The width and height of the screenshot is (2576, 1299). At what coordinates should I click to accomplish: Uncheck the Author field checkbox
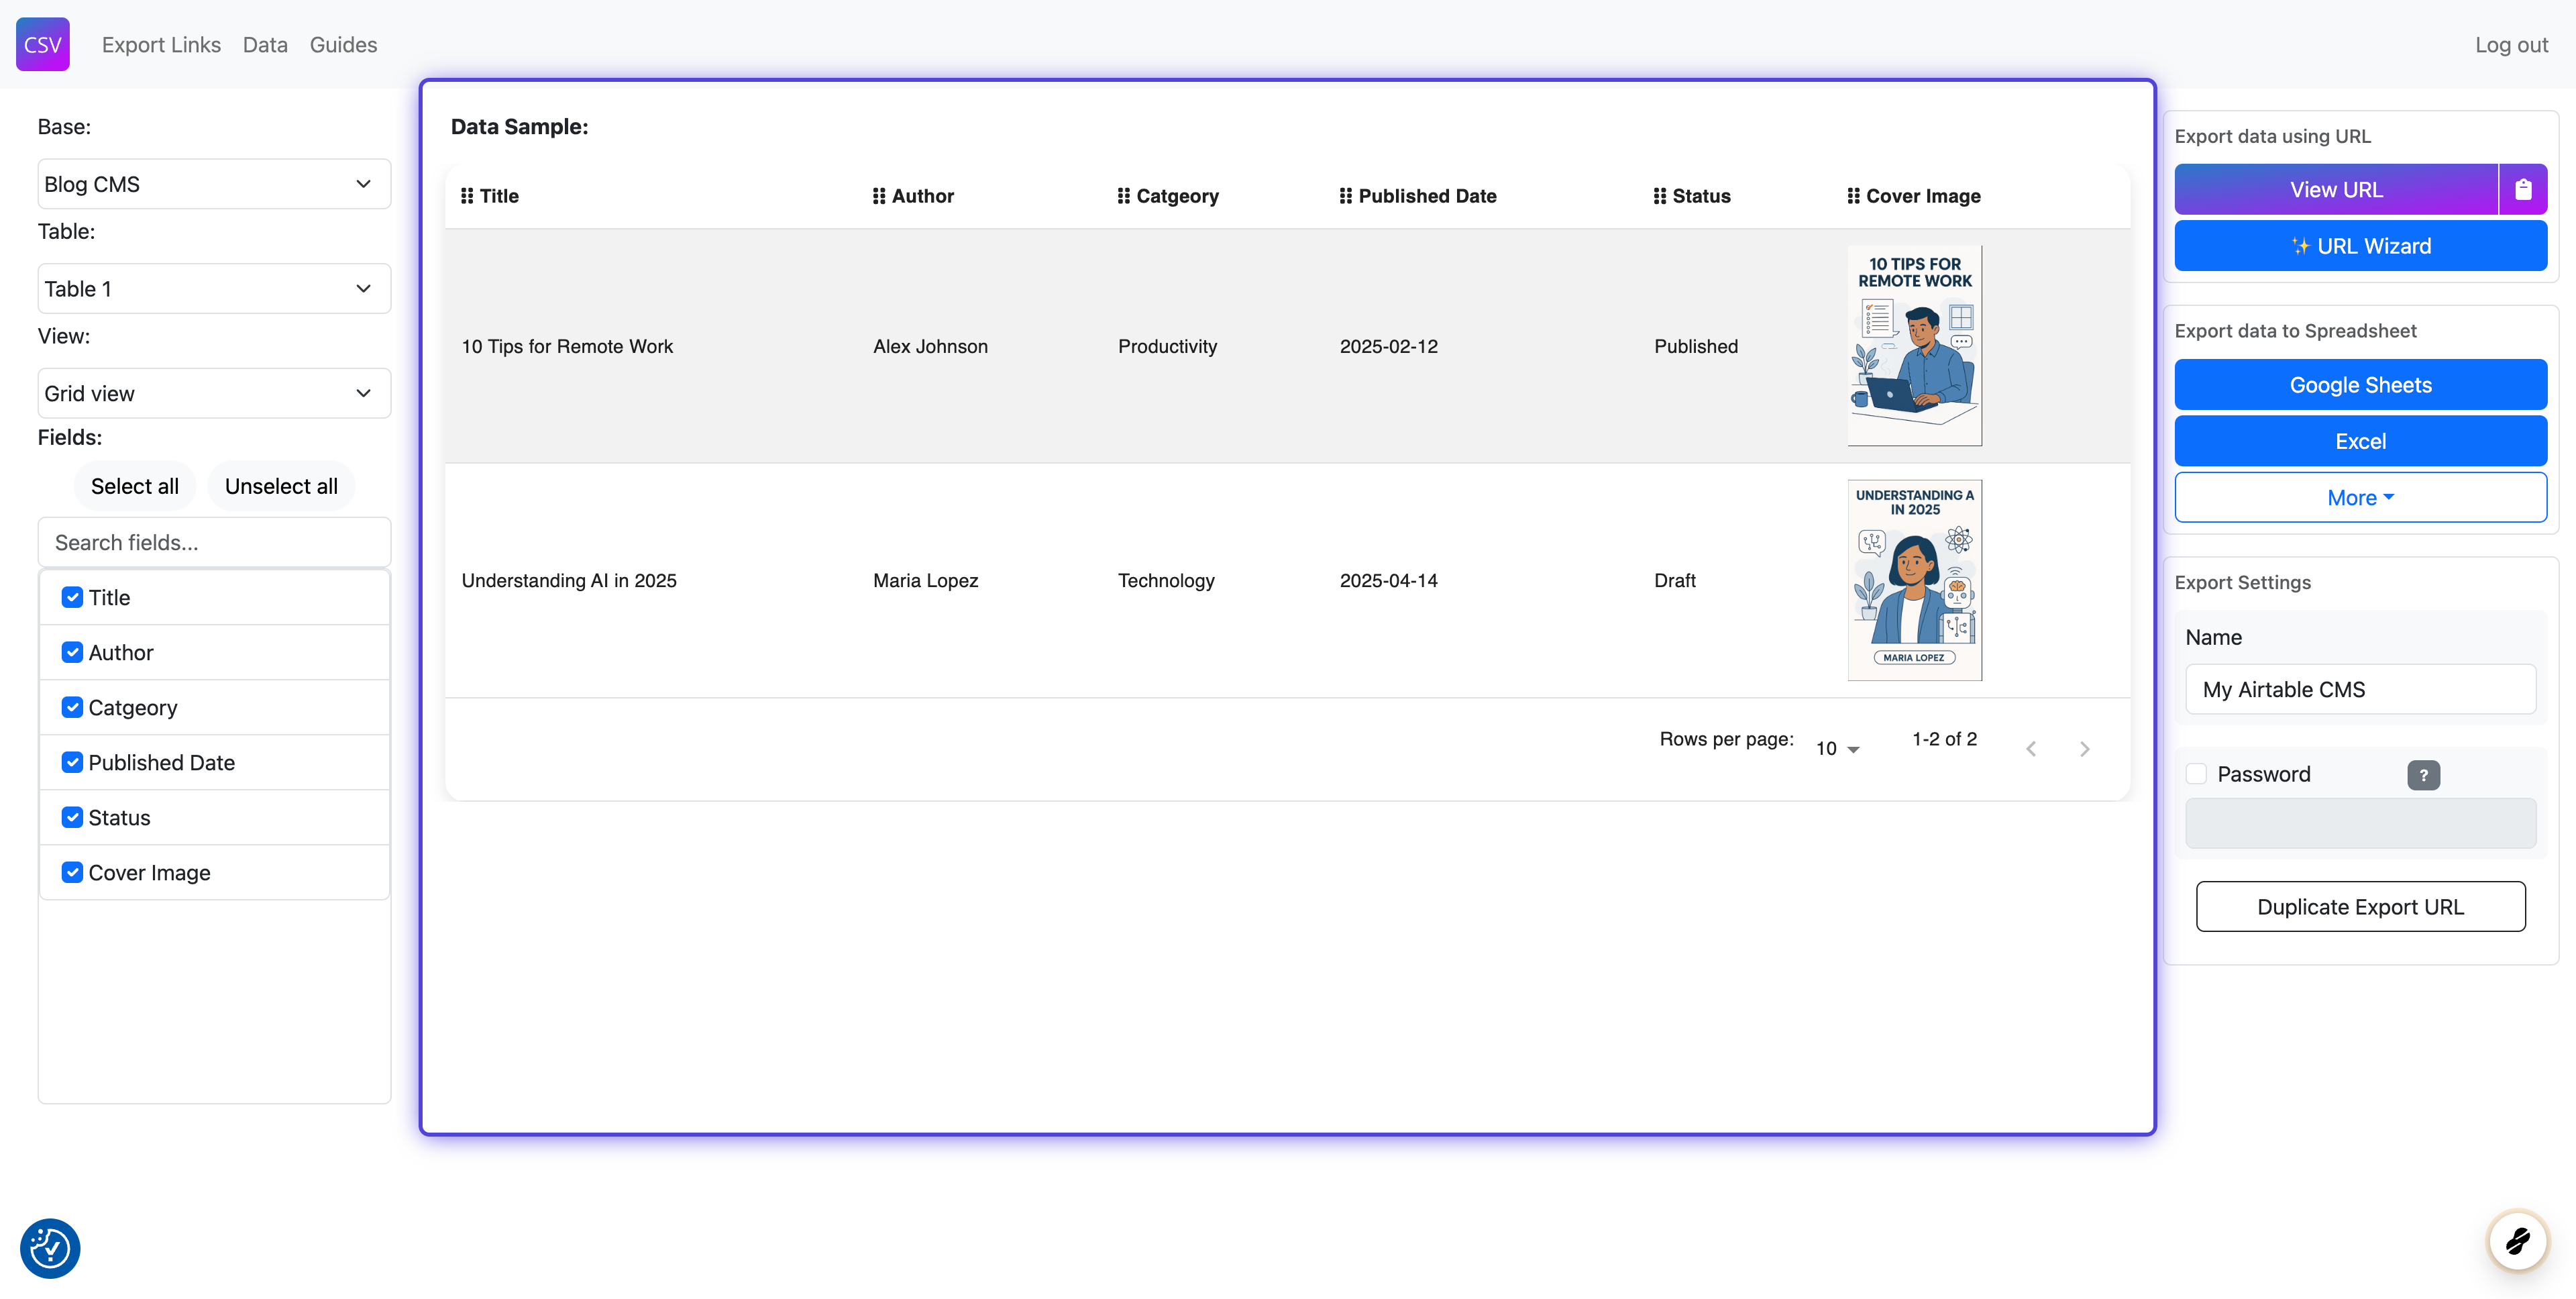(x=72, y=652)
